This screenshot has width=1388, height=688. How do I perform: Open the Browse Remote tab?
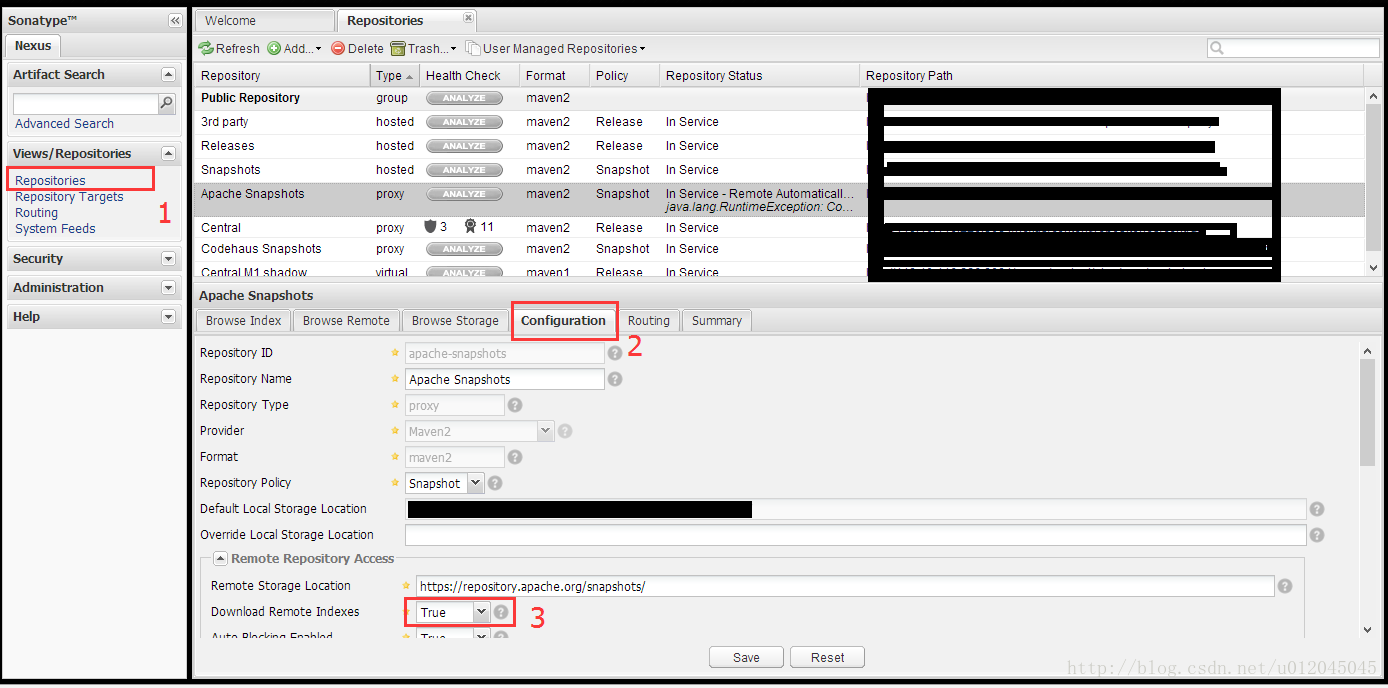pyautogui.click(x=346, y=321)
